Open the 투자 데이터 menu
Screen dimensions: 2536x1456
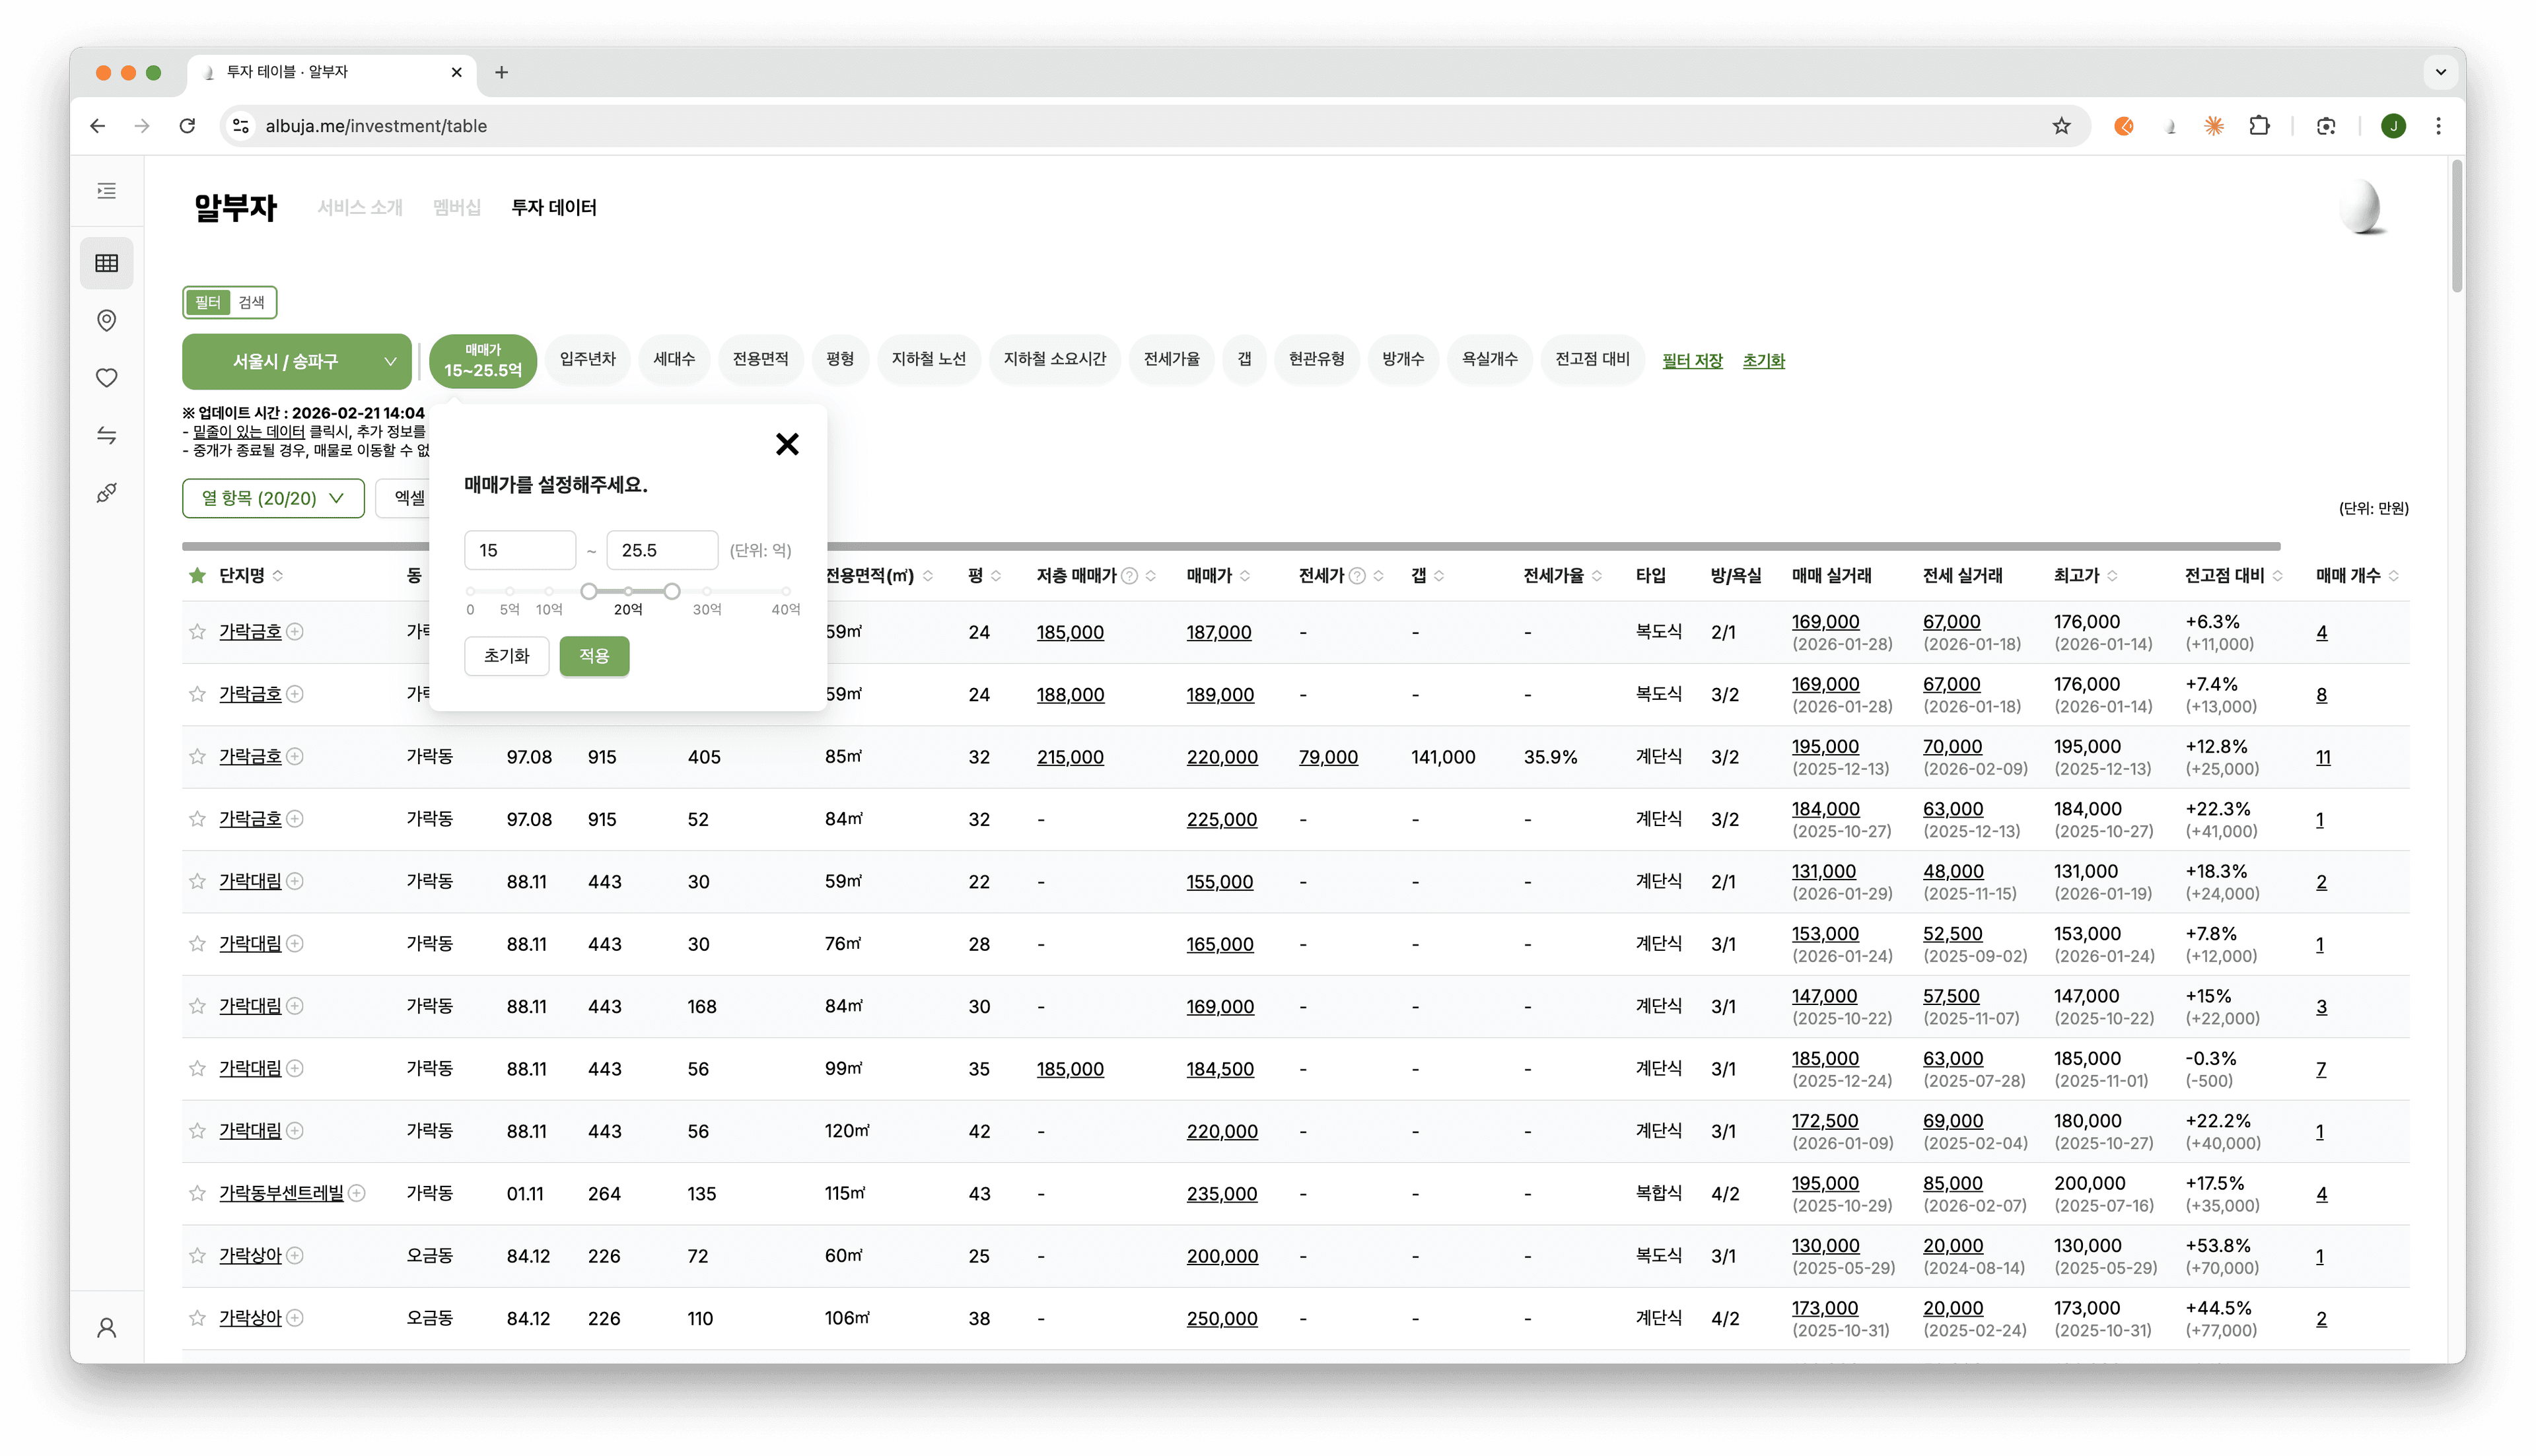tap(554, 207)
